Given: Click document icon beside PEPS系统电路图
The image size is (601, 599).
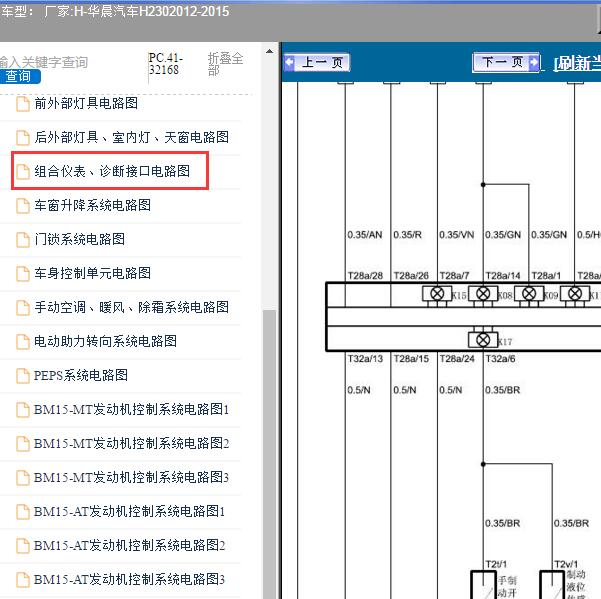Looking at the screenshot, I should (x=23, y=376).
